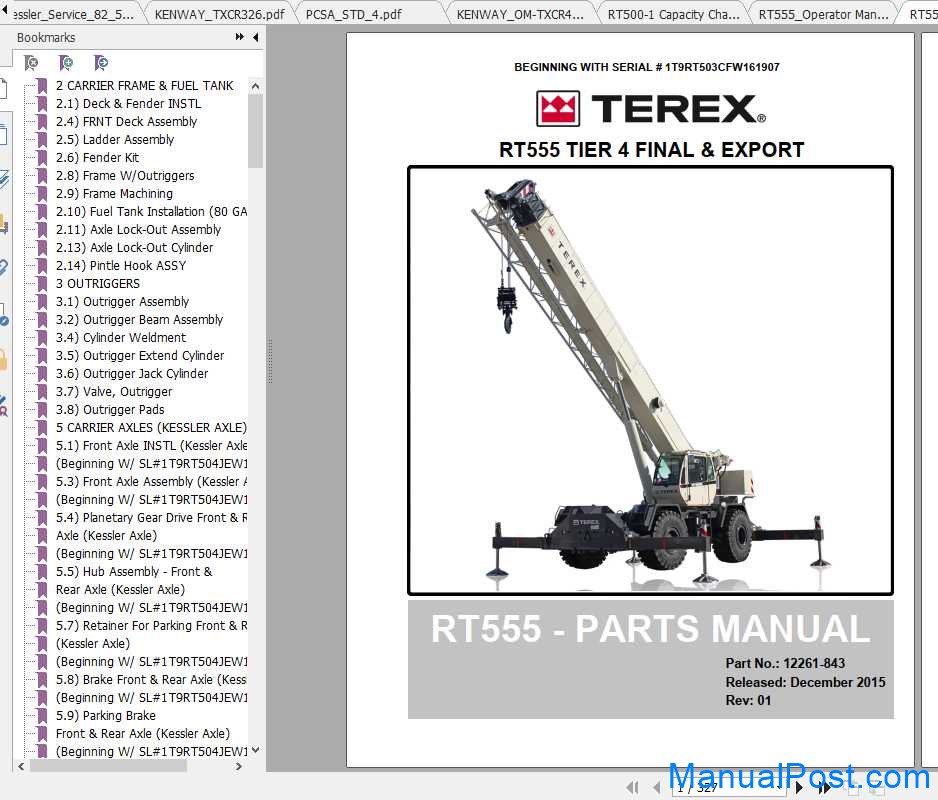The height and width of the screenshot is (800, 938).
Task: Open '5.3) Front Axle Assembly' bookmark
Action: point(151,481)
